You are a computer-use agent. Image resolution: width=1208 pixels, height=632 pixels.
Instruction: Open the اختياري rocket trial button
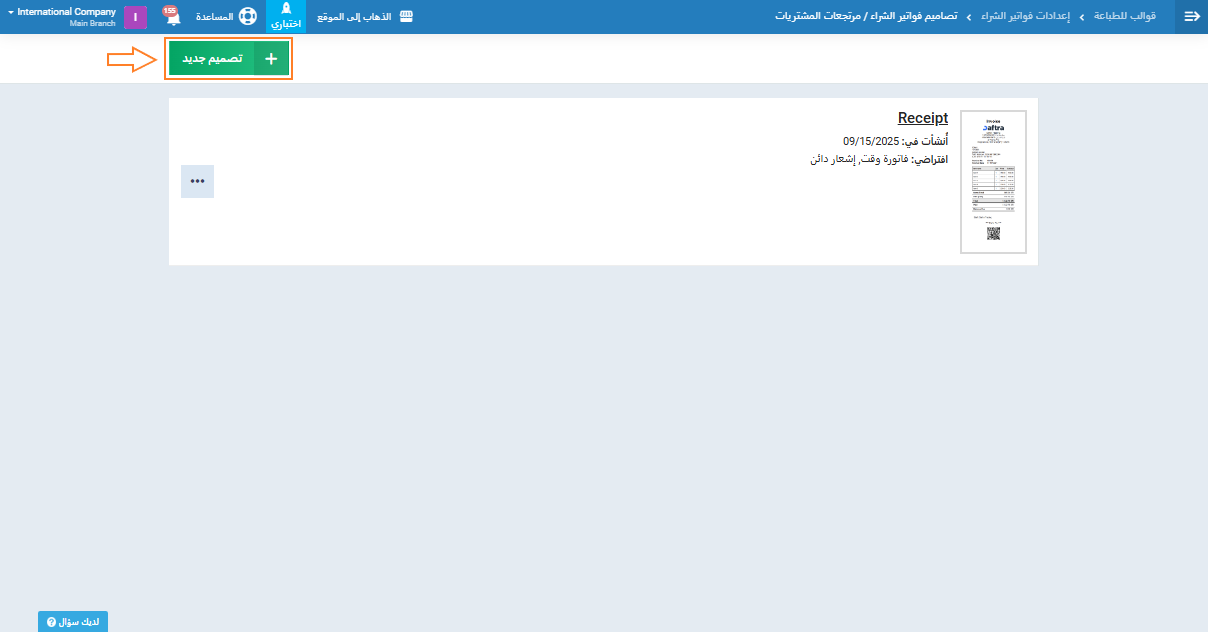[x=286, y=17]
